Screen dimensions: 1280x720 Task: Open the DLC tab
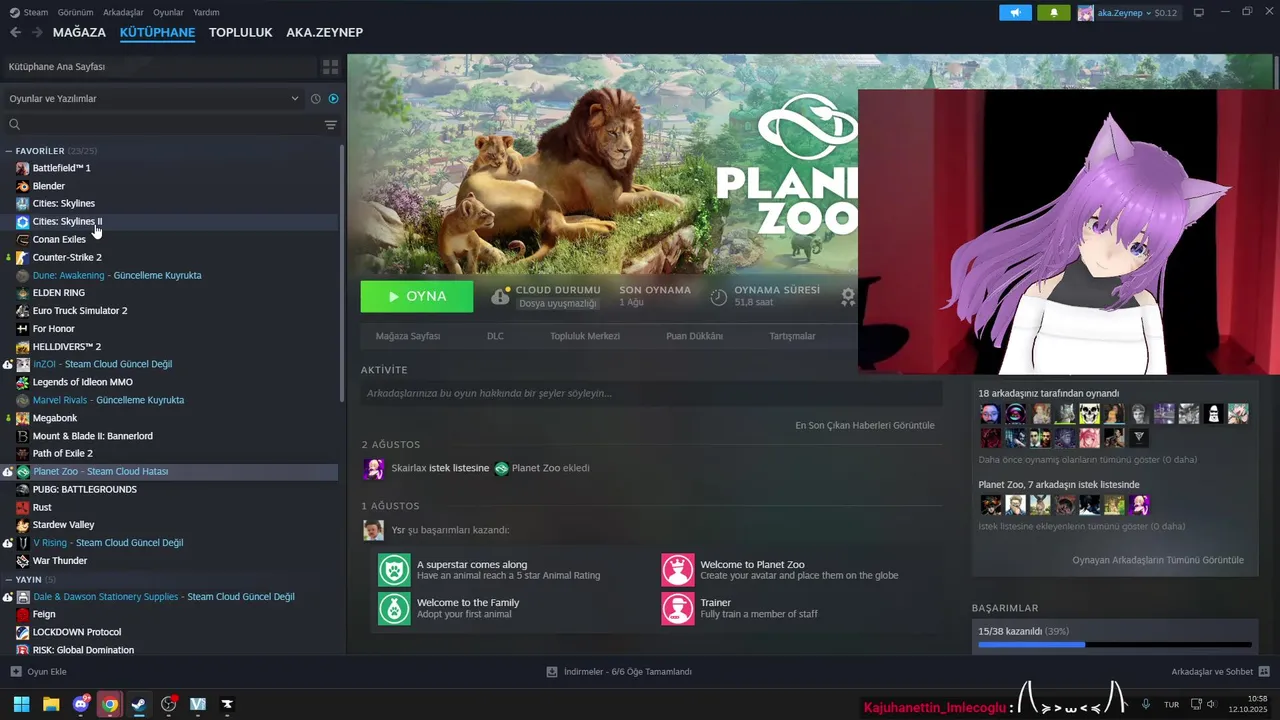(x=495, y=336)
